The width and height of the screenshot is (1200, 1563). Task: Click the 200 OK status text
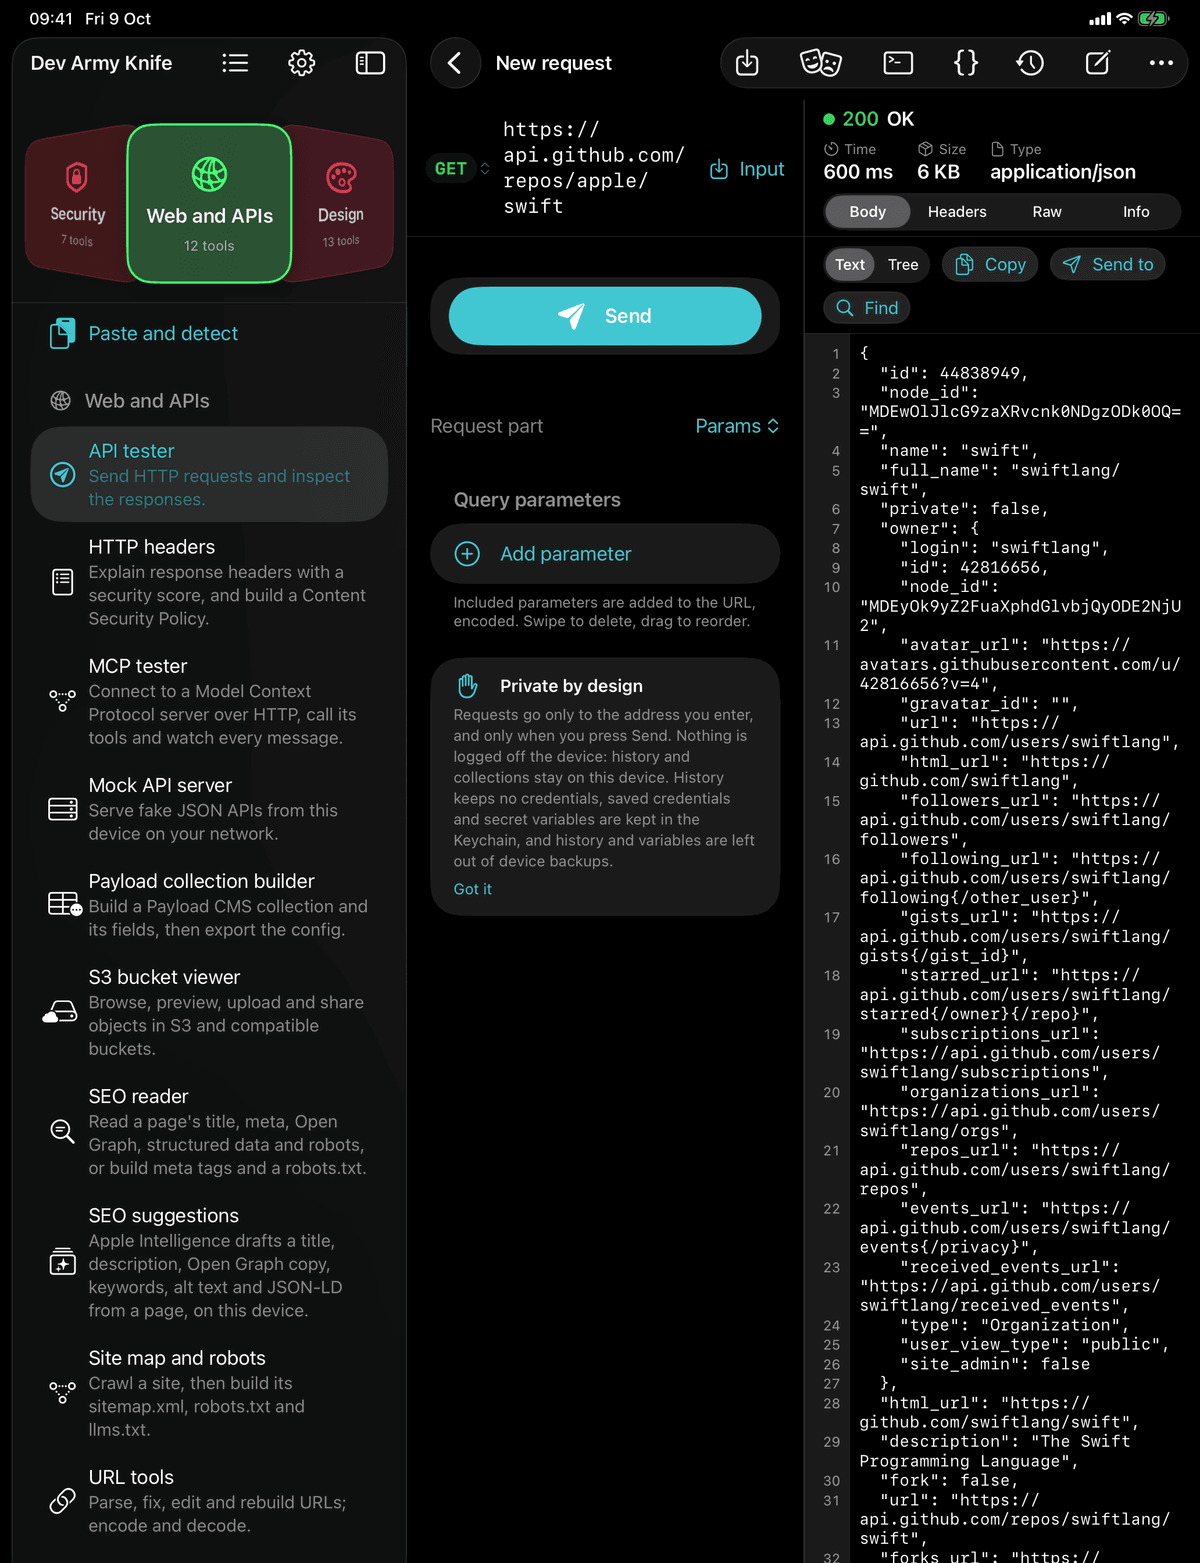878,119
